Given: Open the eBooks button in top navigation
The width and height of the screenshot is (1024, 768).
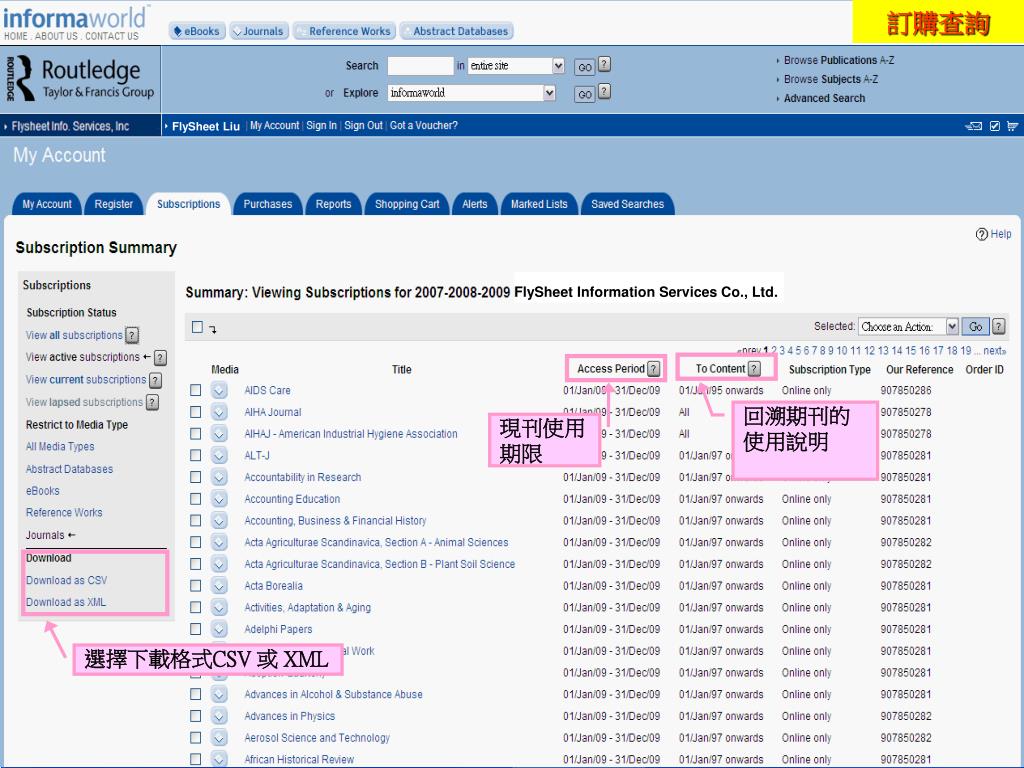Looking at the screenshot, I should [197, 31].
